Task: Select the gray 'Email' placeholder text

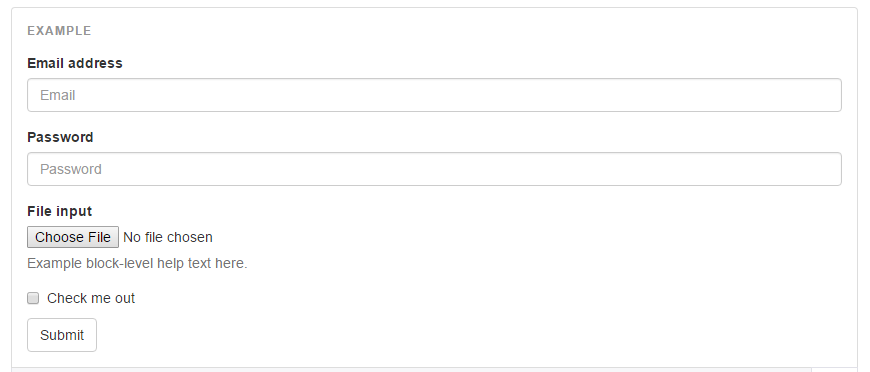Action: click(x=57, y=95)
